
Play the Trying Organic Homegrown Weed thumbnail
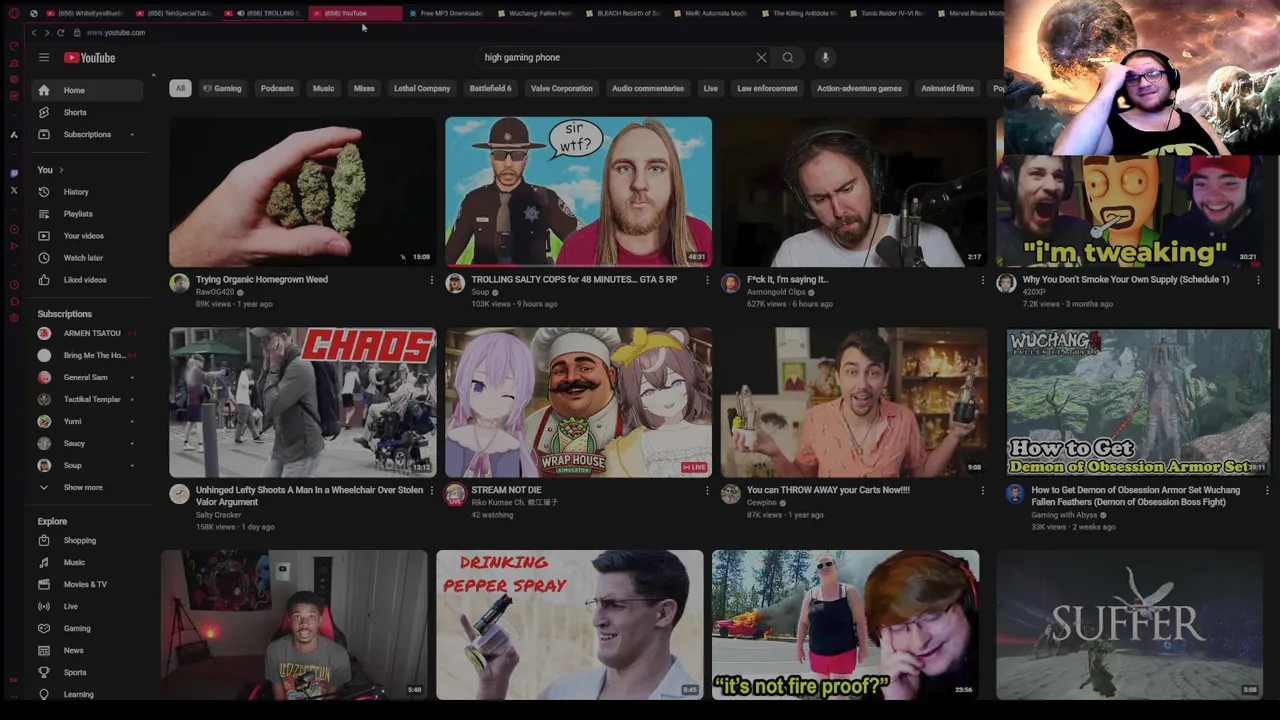302,192
